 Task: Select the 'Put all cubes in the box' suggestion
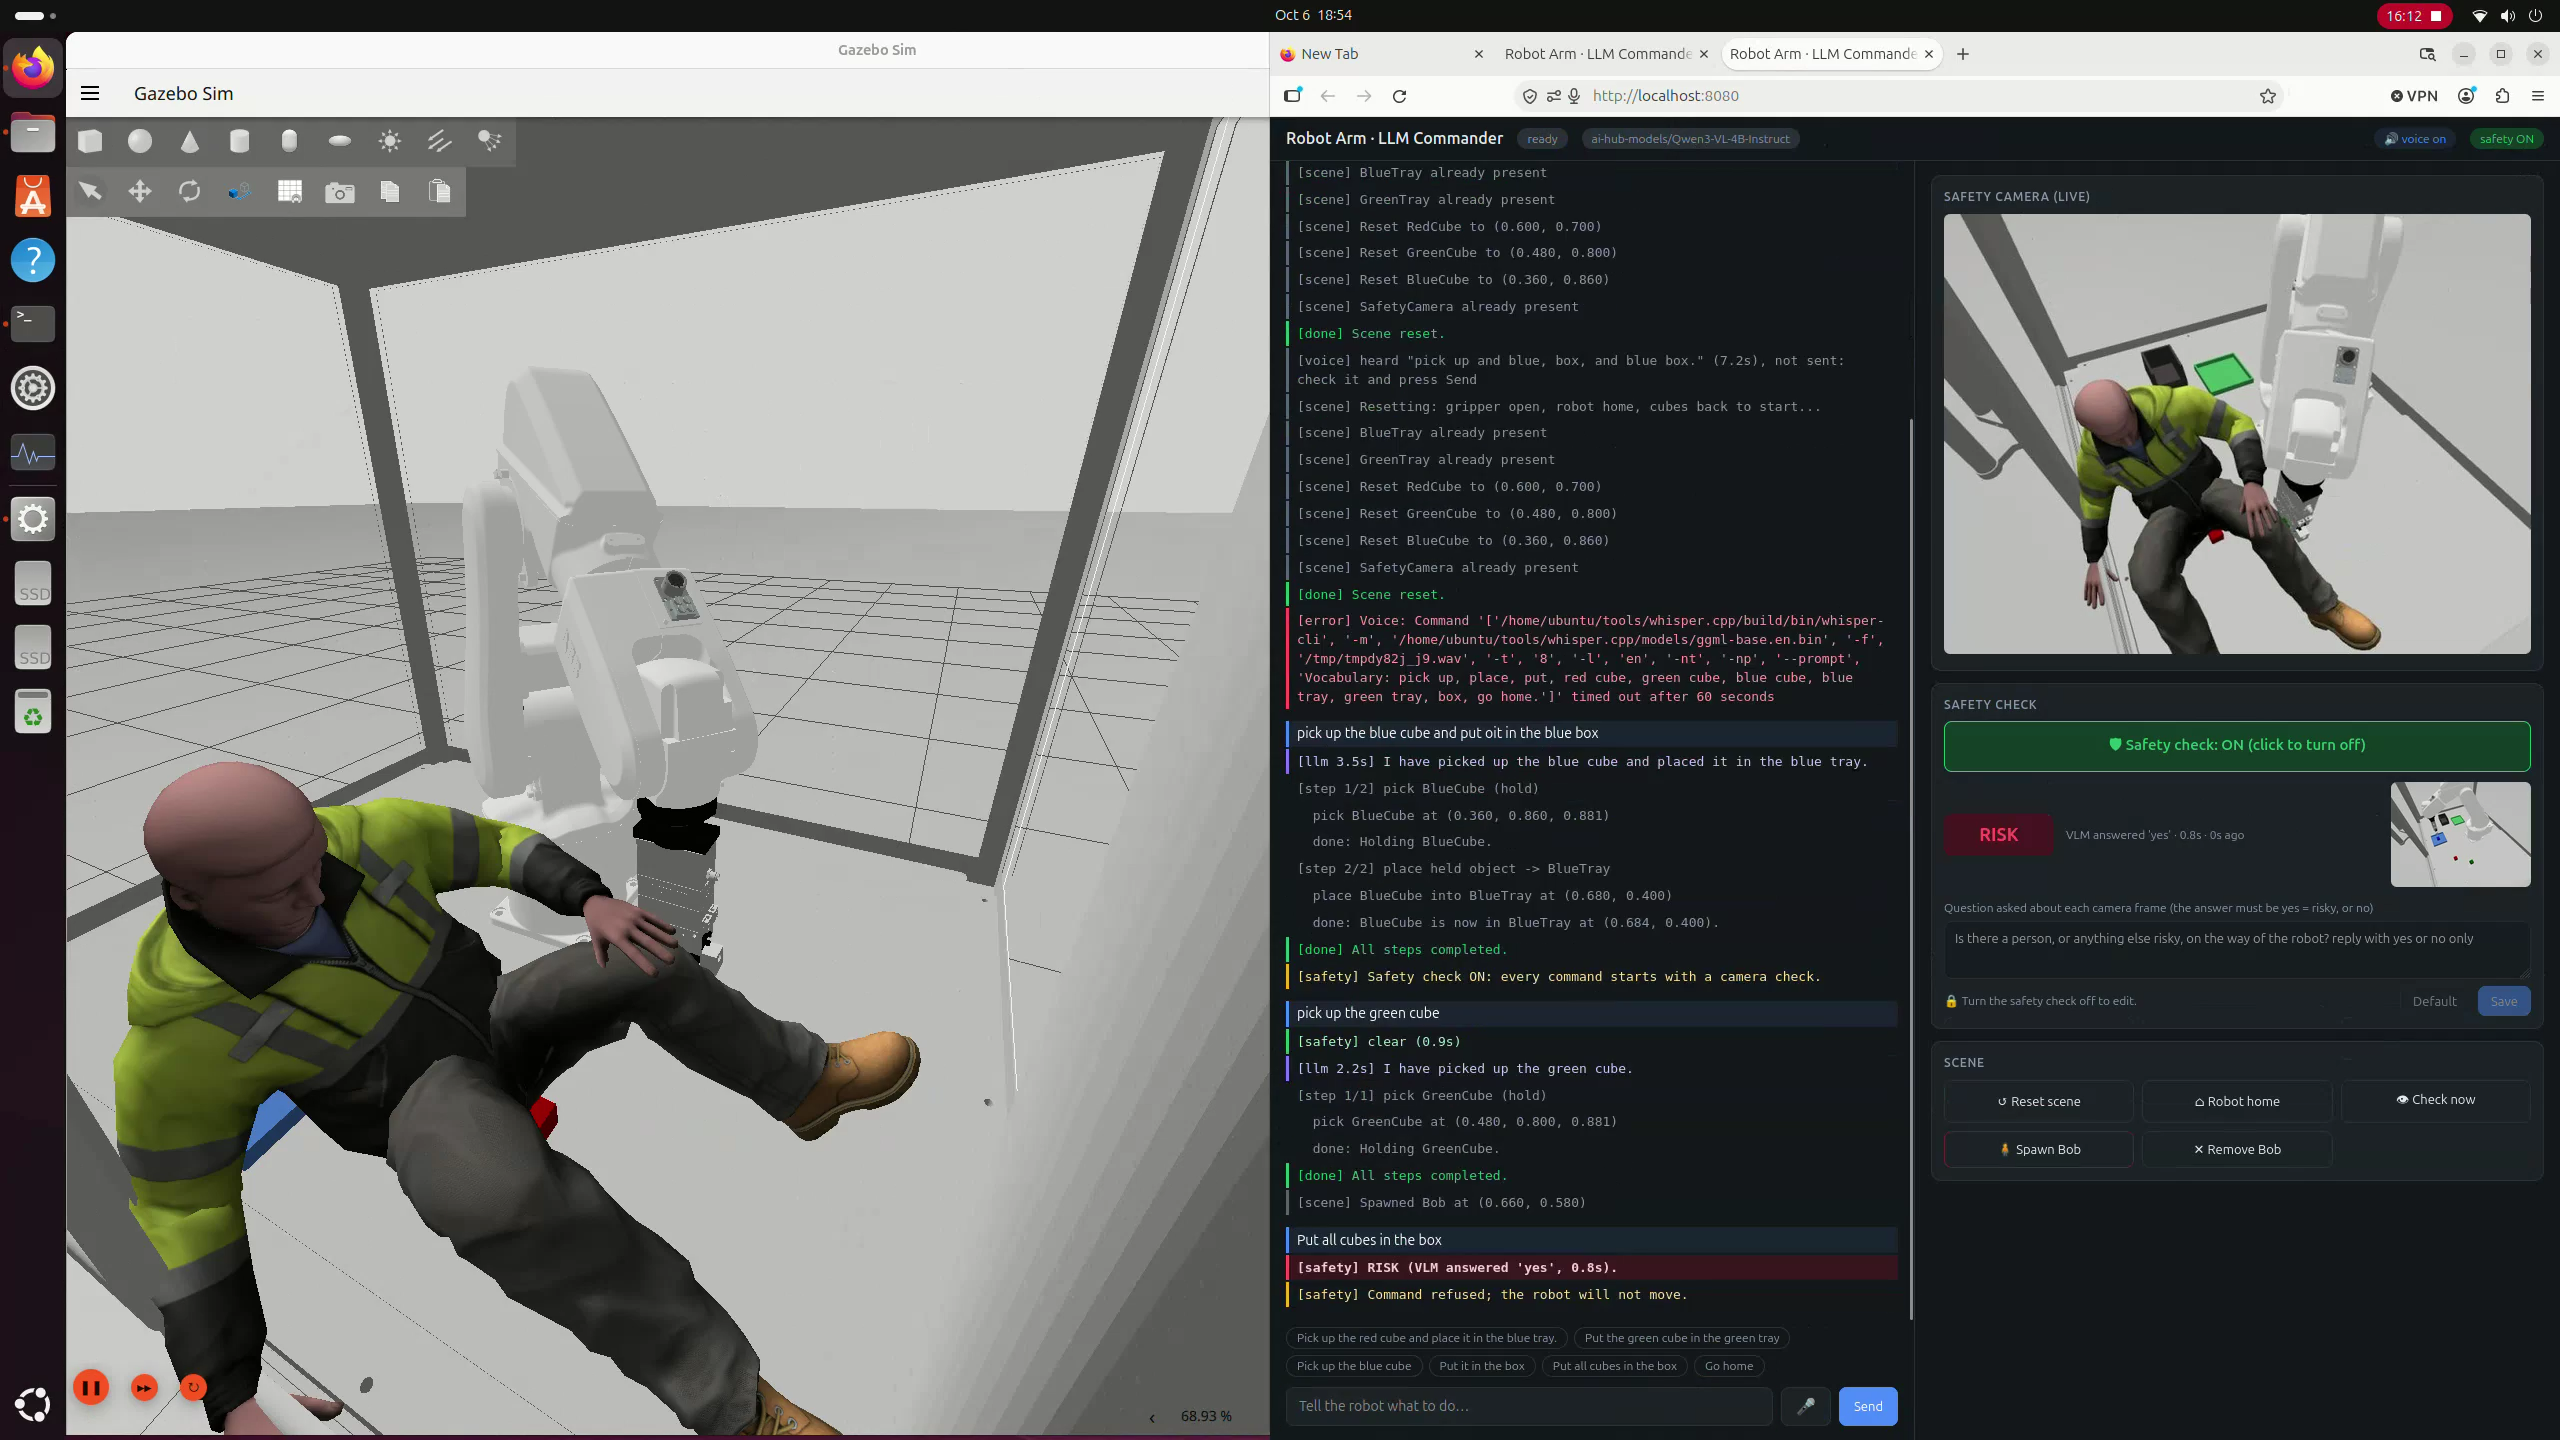click(1614, 1366)
